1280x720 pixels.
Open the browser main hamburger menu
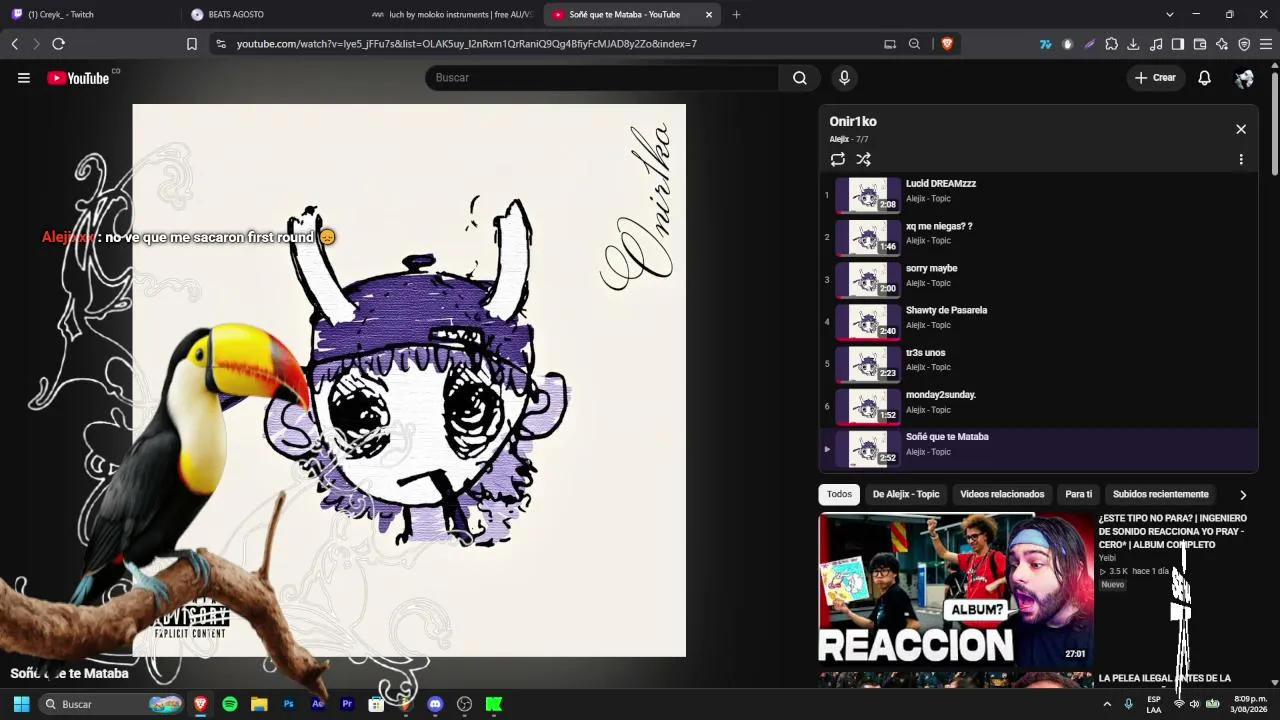click(1266, 44)
